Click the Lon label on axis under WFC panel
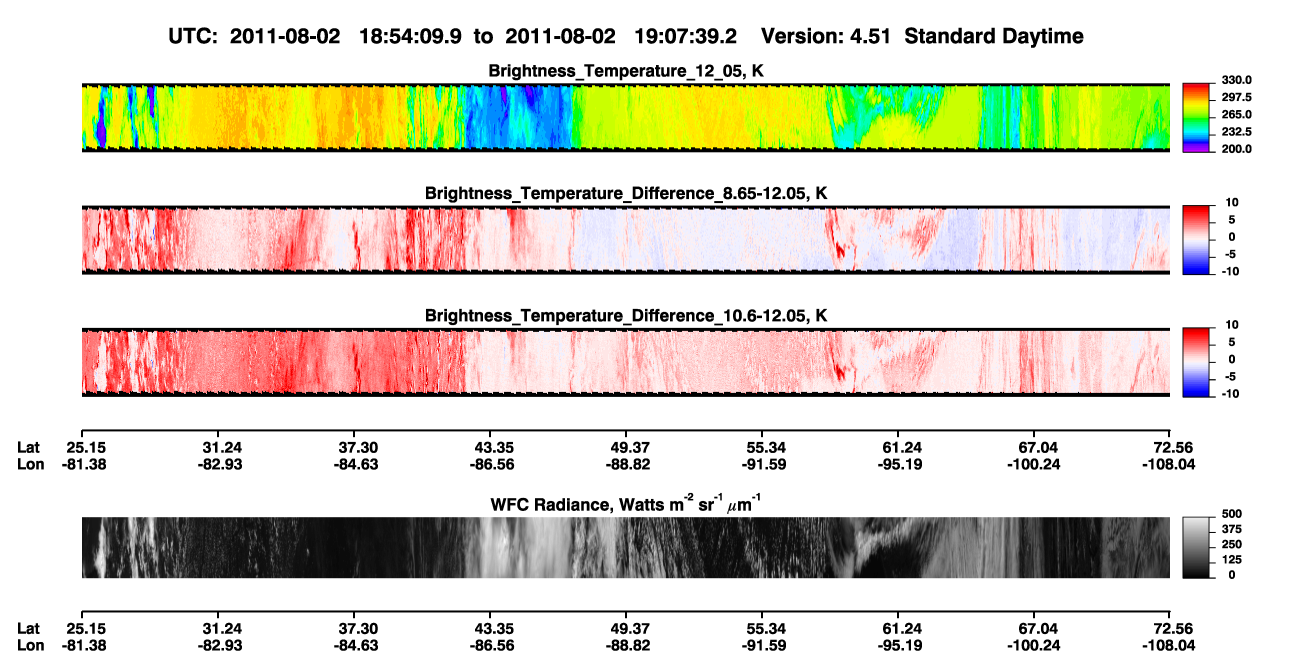Screen dimensions: 1300x667 point(29,644)
